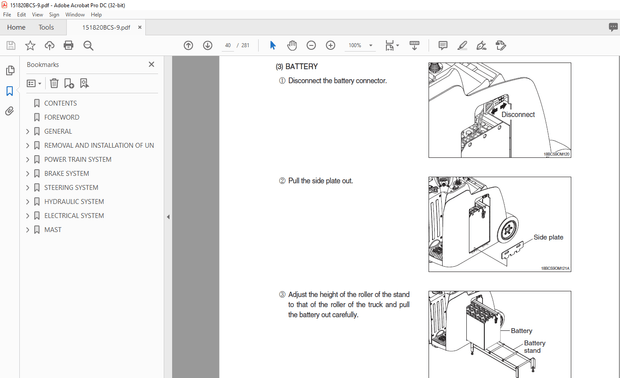
Task: Click the new bookmark icon
Action: [69, 83]
